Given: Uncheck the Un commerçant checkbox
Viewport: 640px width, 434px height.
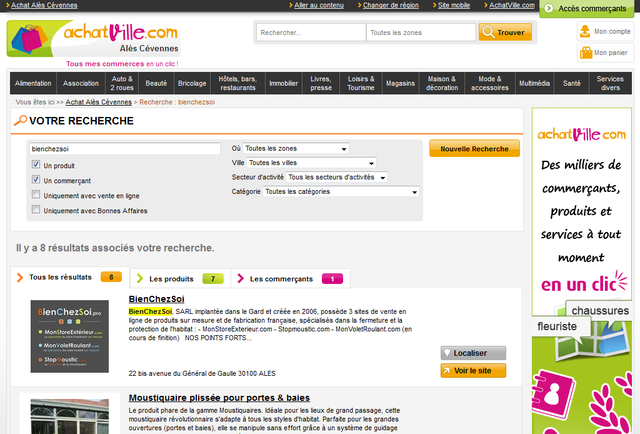Looking at the screenshot, I should point(36,180).
